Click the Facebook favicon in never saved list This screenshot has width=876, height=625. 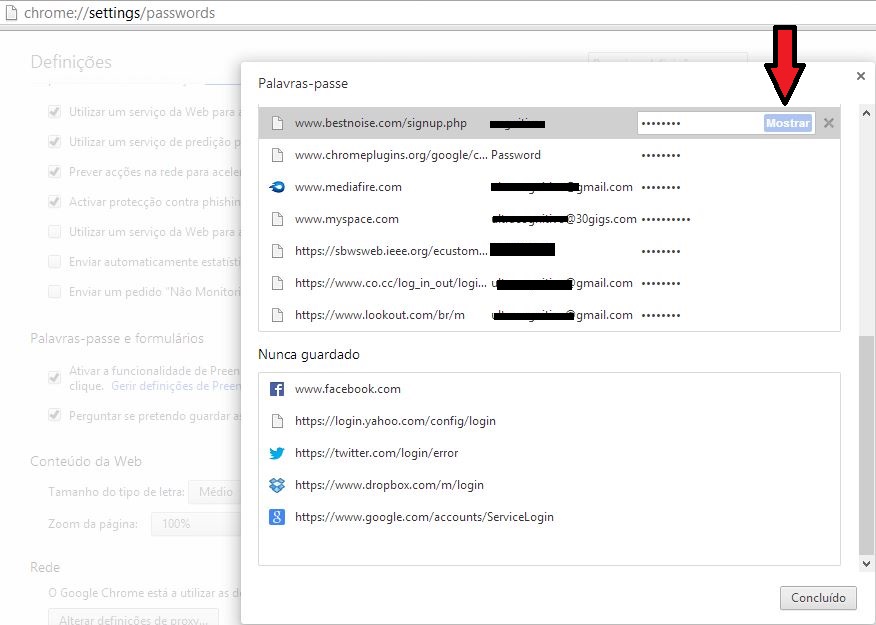[277, 389]
